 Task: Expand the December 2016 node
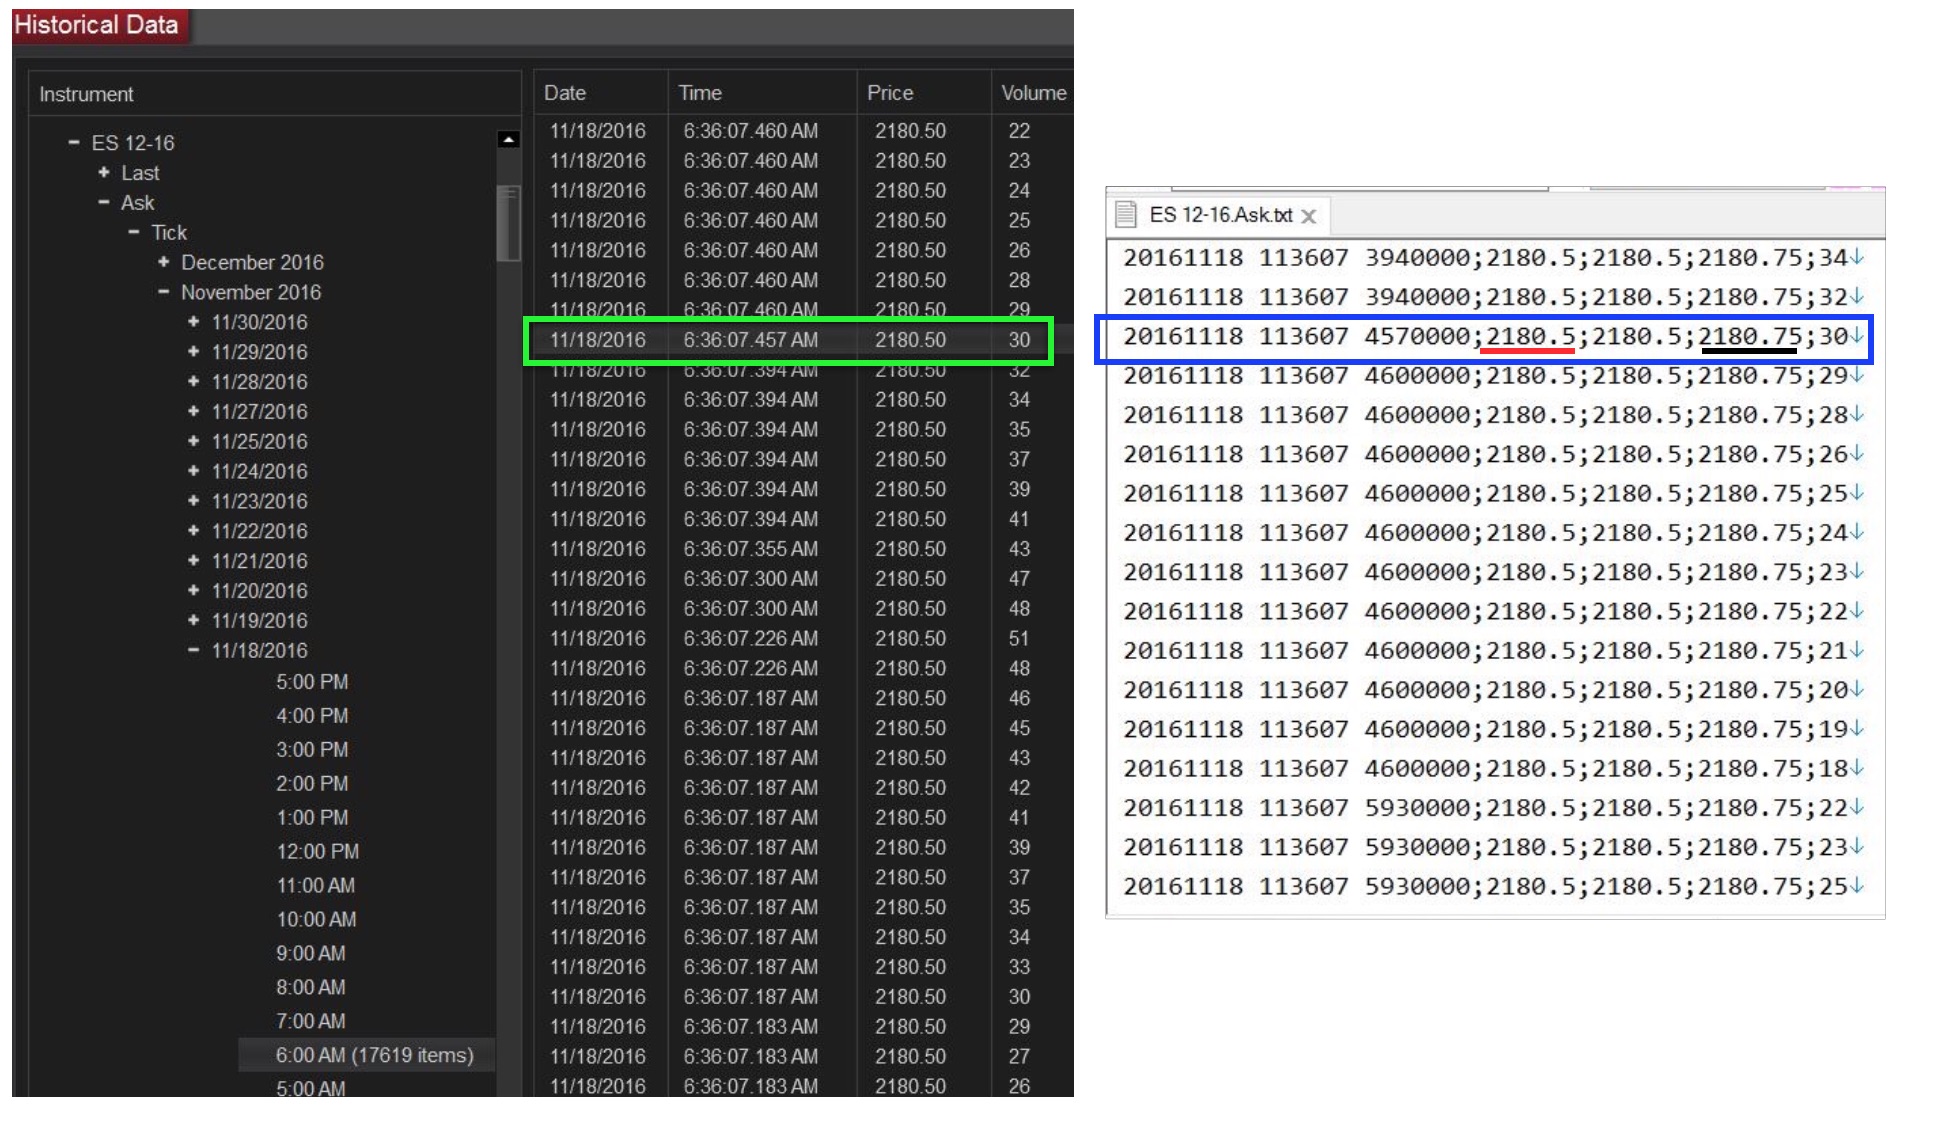163,262
